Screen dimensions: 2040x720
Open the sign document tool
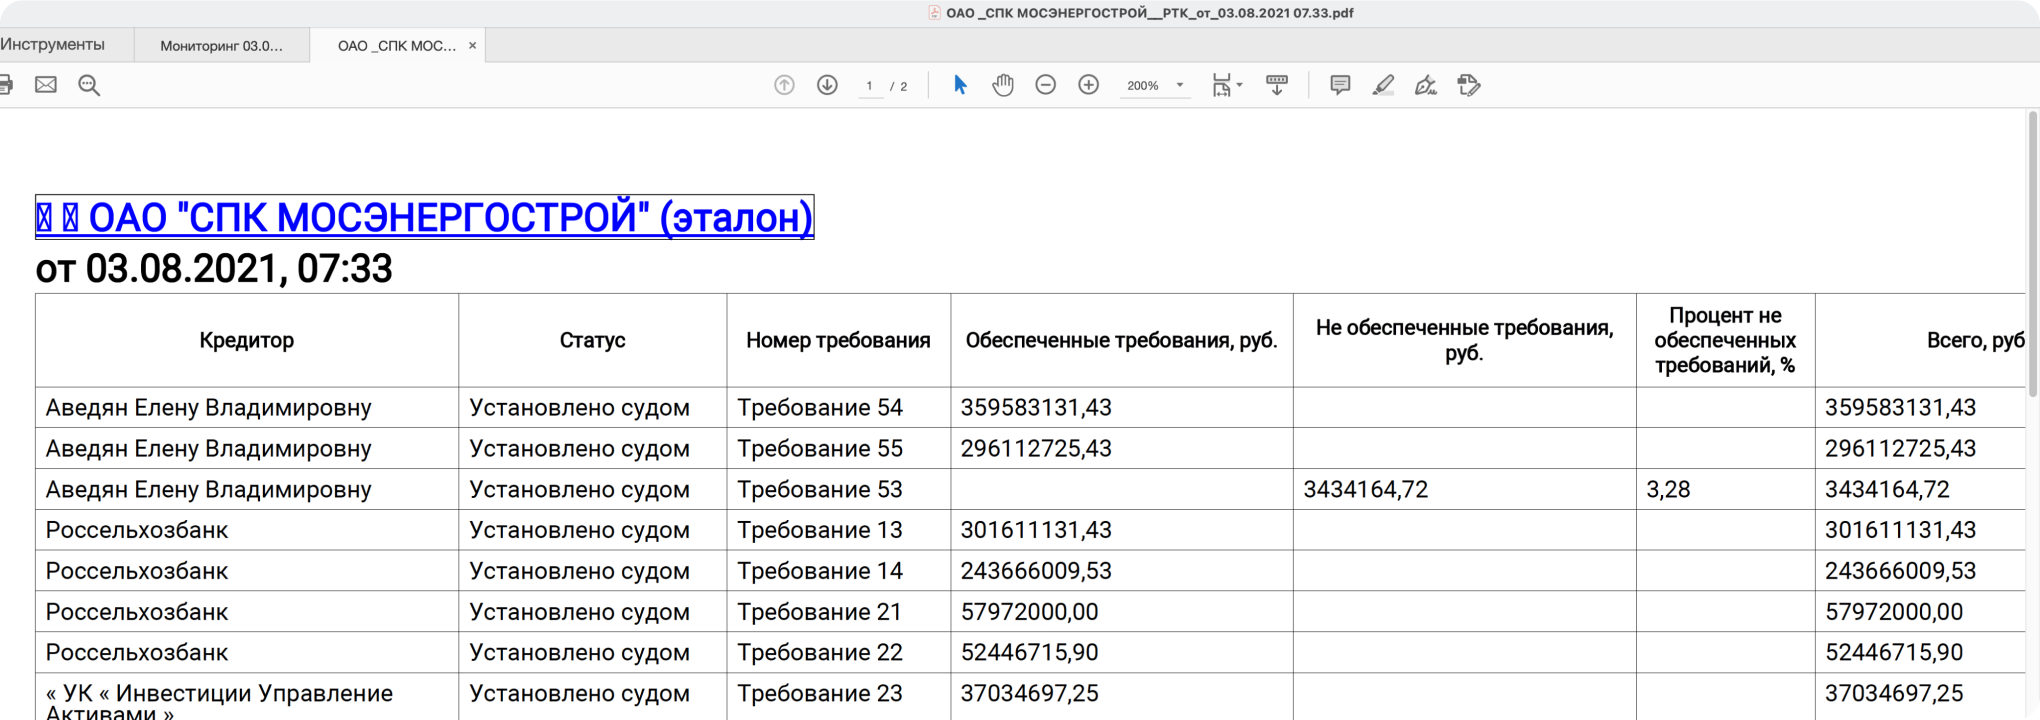pyautogui.click(x=1426, y=85)
